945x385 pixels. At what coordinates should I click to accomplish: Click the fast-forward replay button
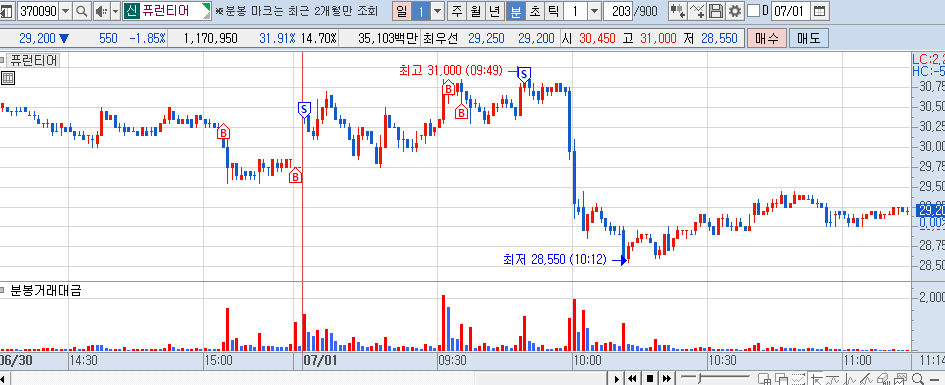pyautogui.click(x=667, y=378)
